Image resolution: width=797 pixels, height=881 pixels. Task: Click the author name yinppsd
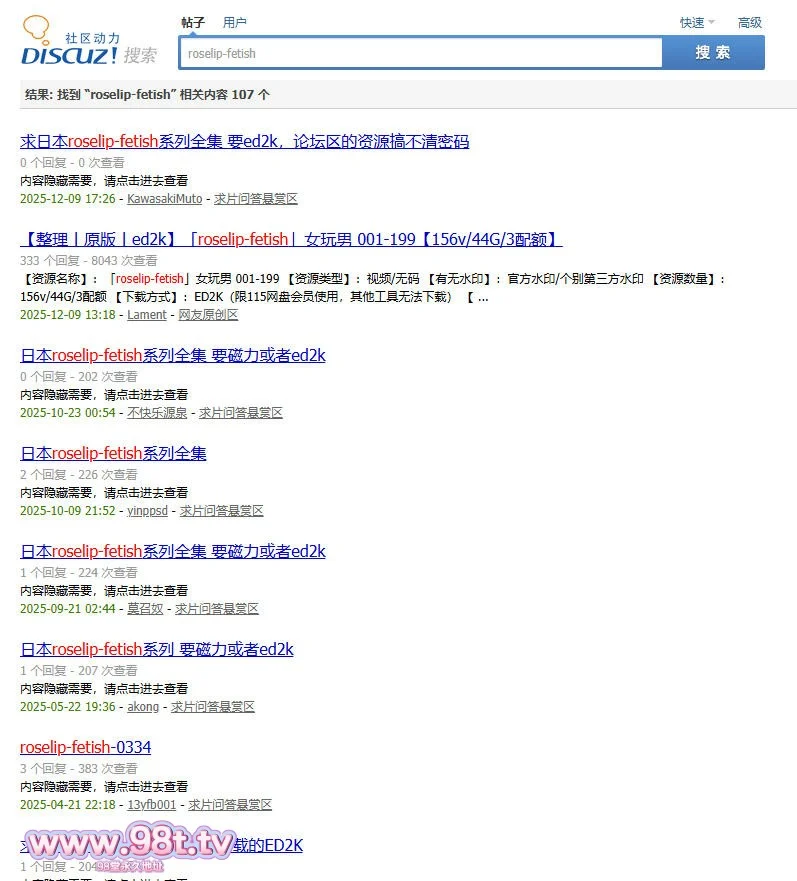(147, 511)
